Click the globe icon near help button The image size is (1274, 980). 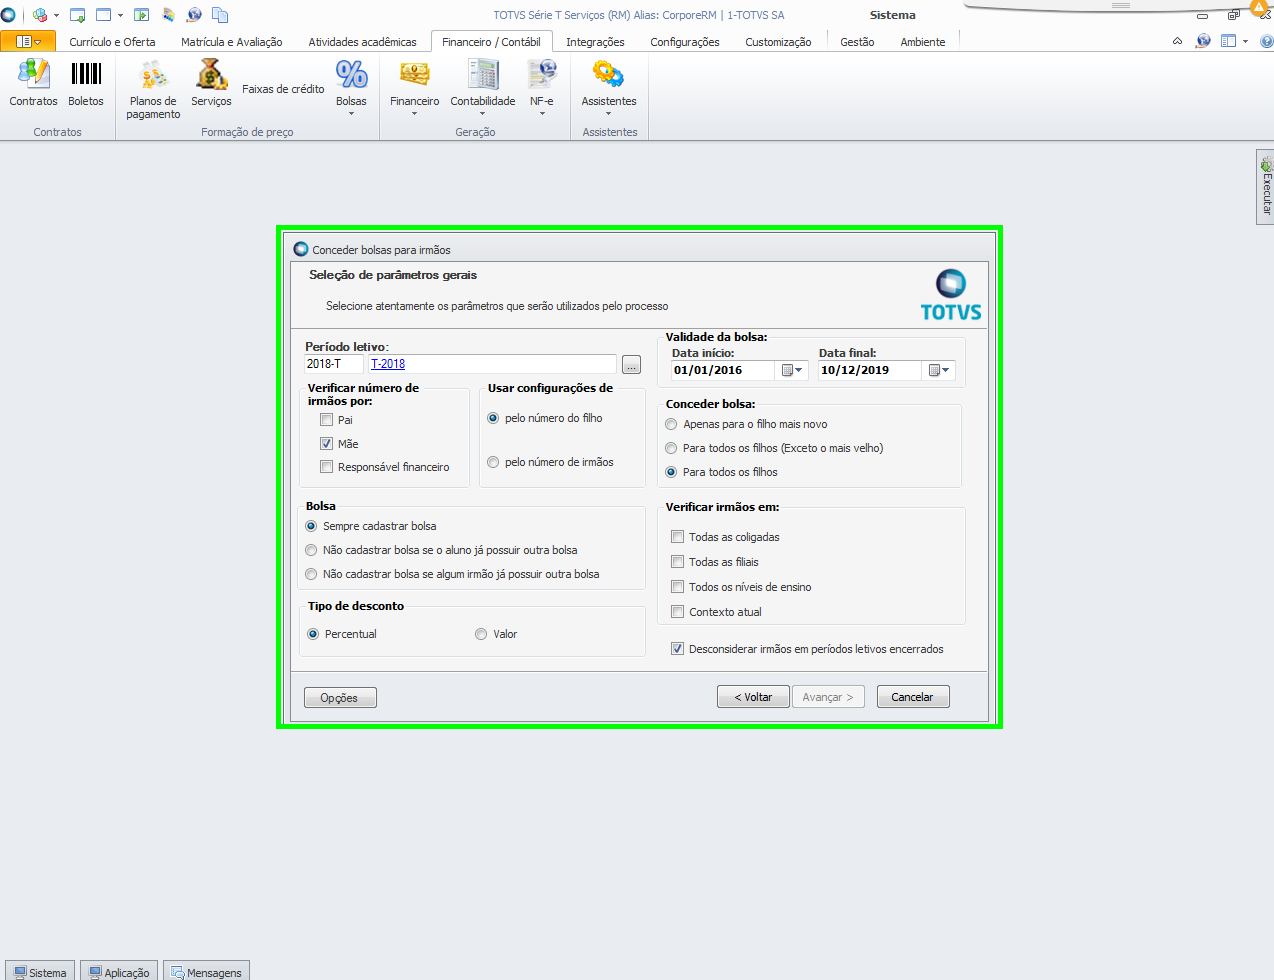pyautogui.click(x=1203, y=41)
